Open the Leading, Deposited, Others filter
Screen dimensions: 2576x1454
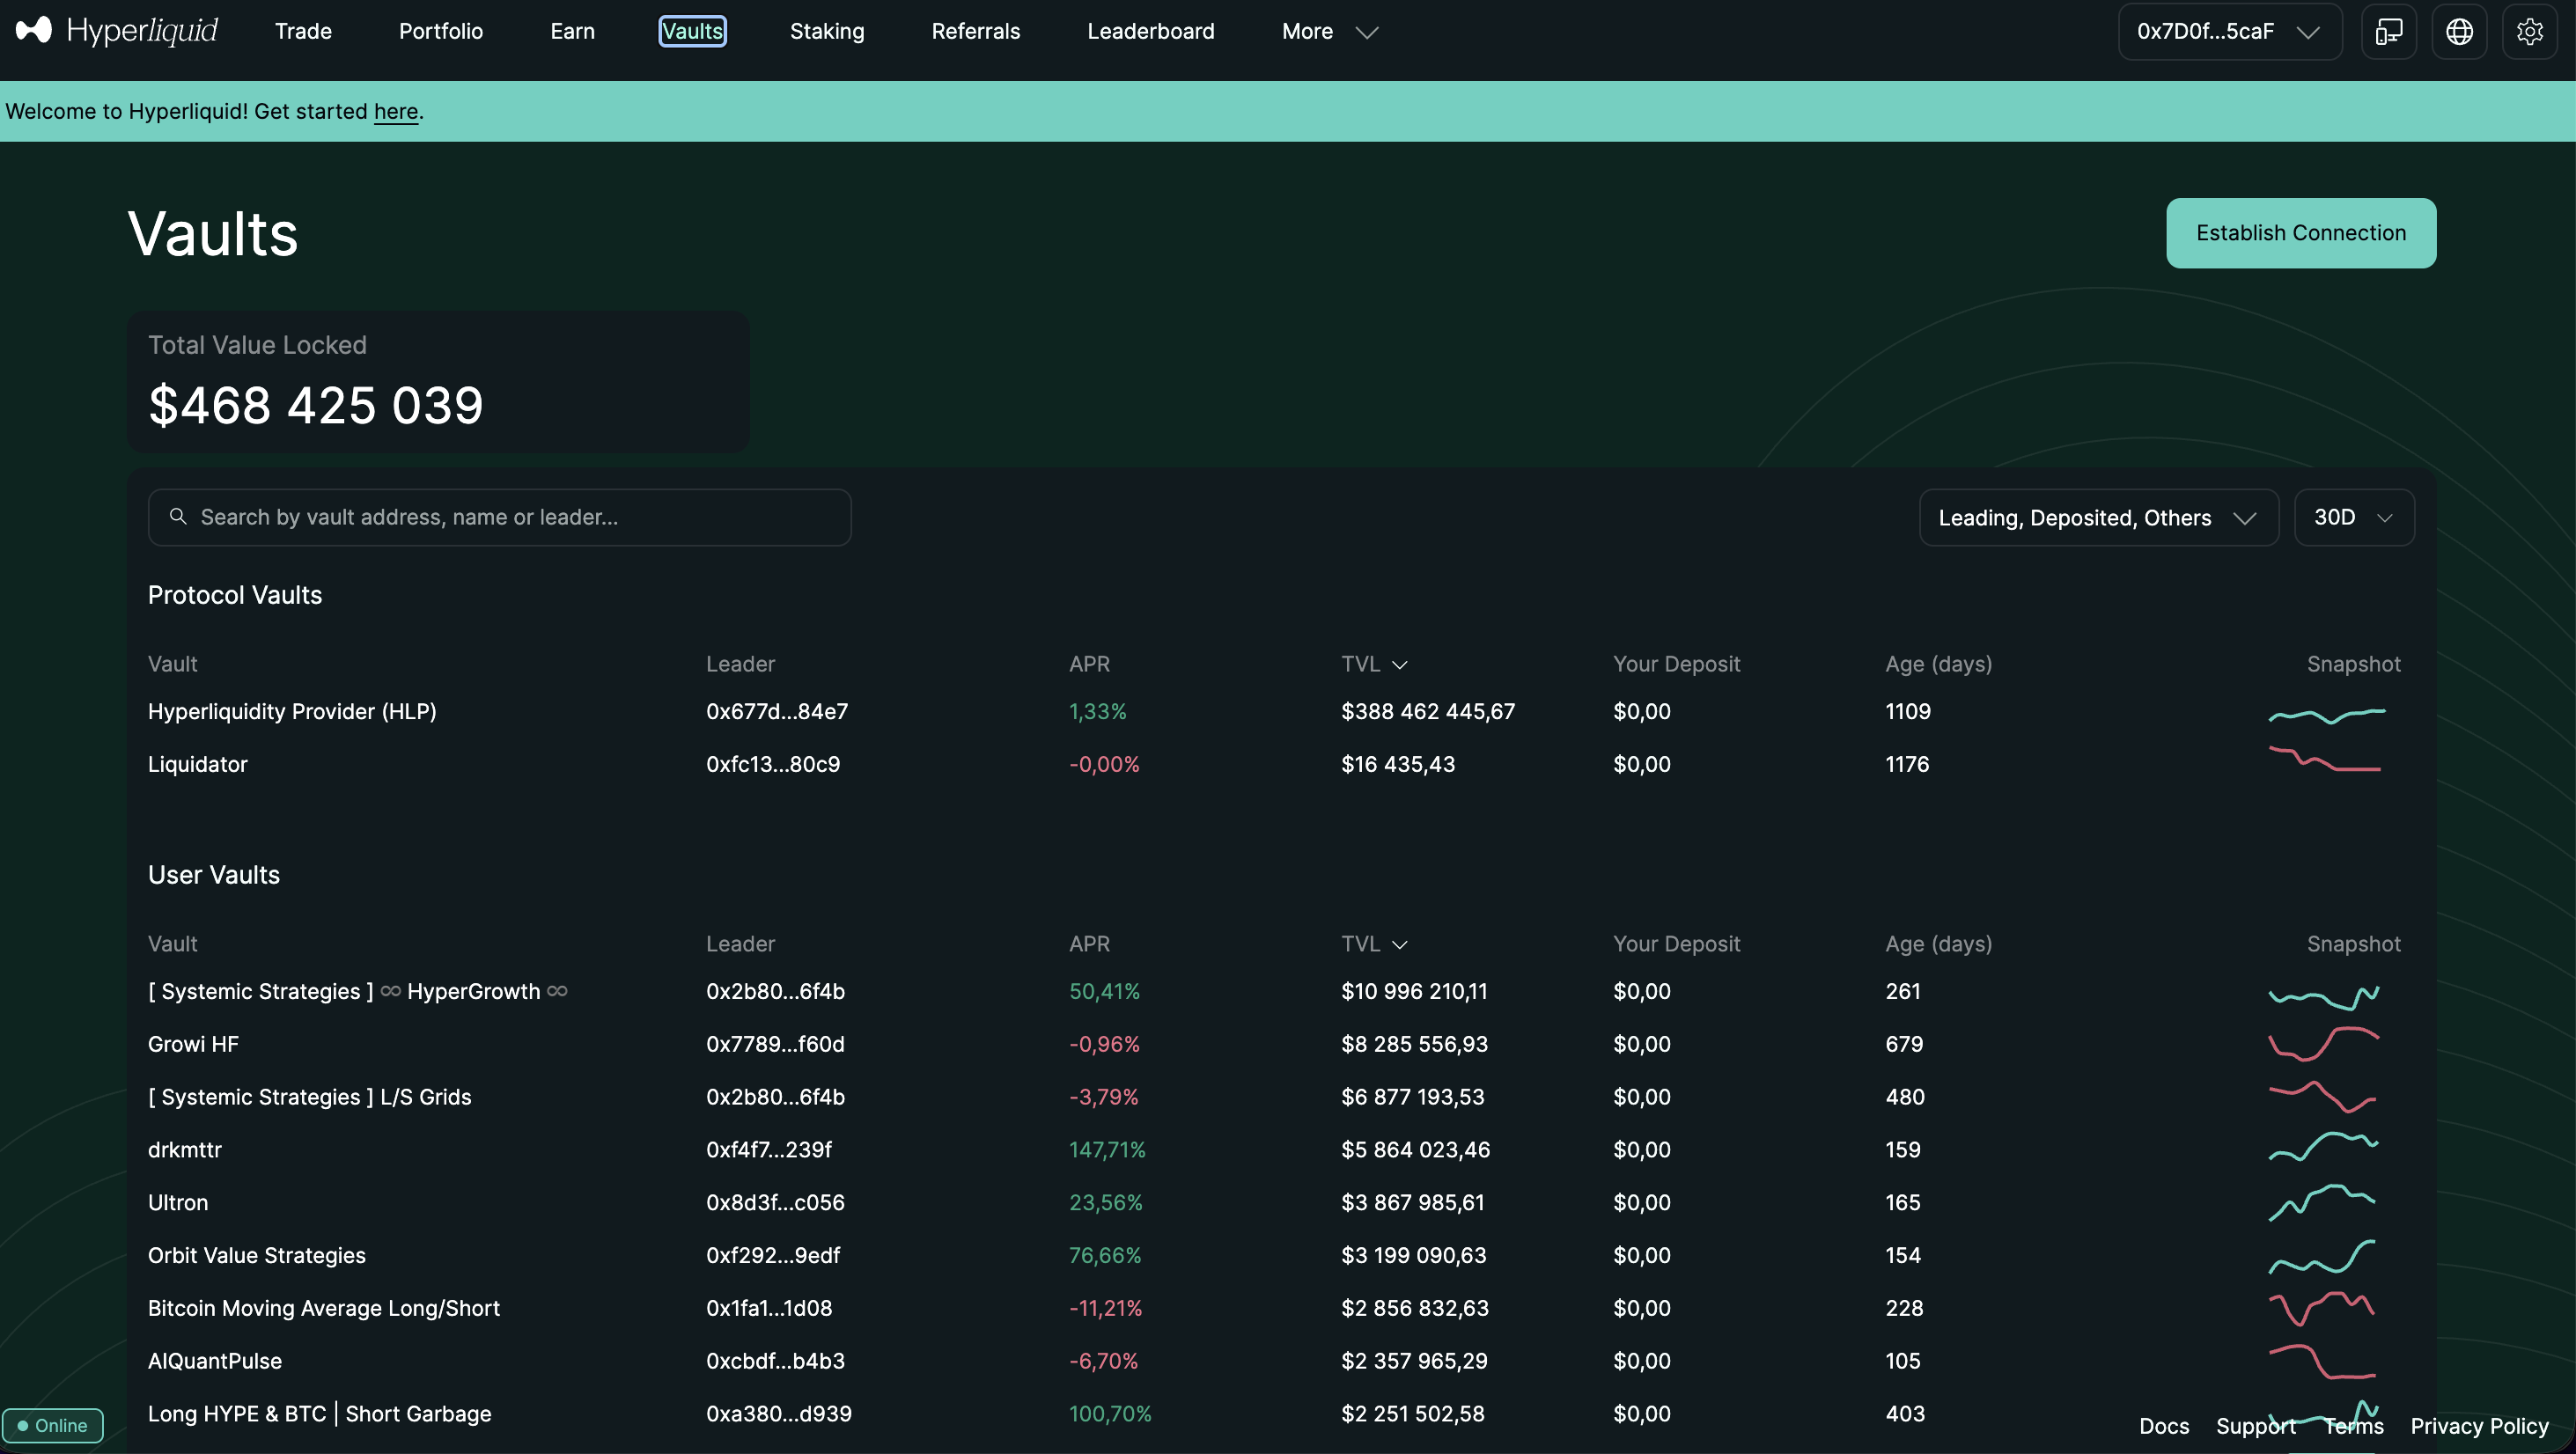coord(2098,517)
